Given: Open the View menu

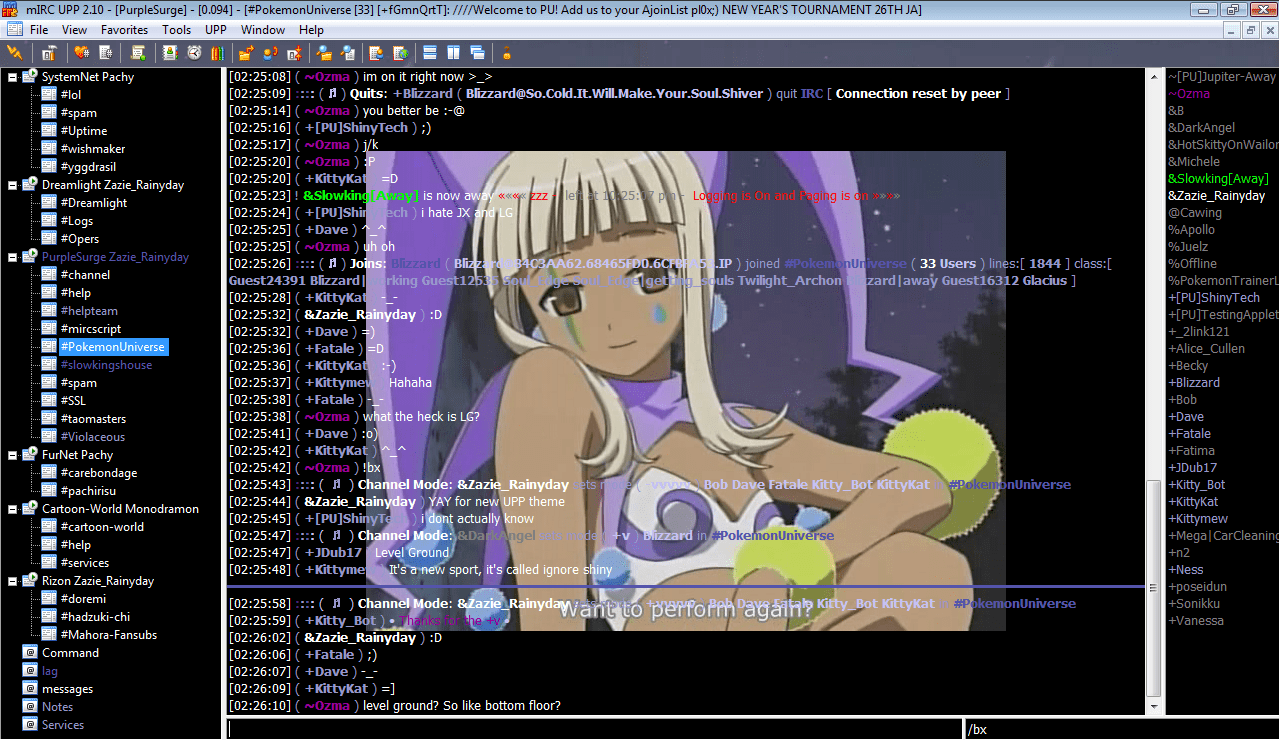Looking at the screenshot, I should 75,30.
